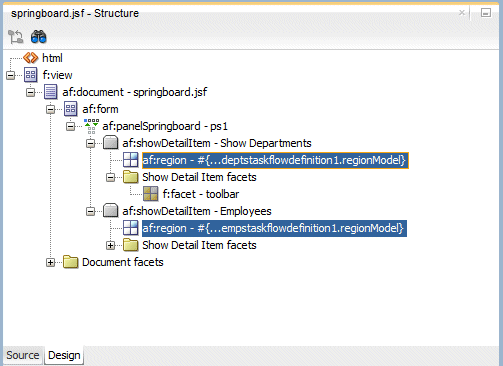This screenshot has height=366, width=503.
Task: Collapse facets folder containing f:facet toolbar
Action: pyautogui.click(x=111, y=177)
